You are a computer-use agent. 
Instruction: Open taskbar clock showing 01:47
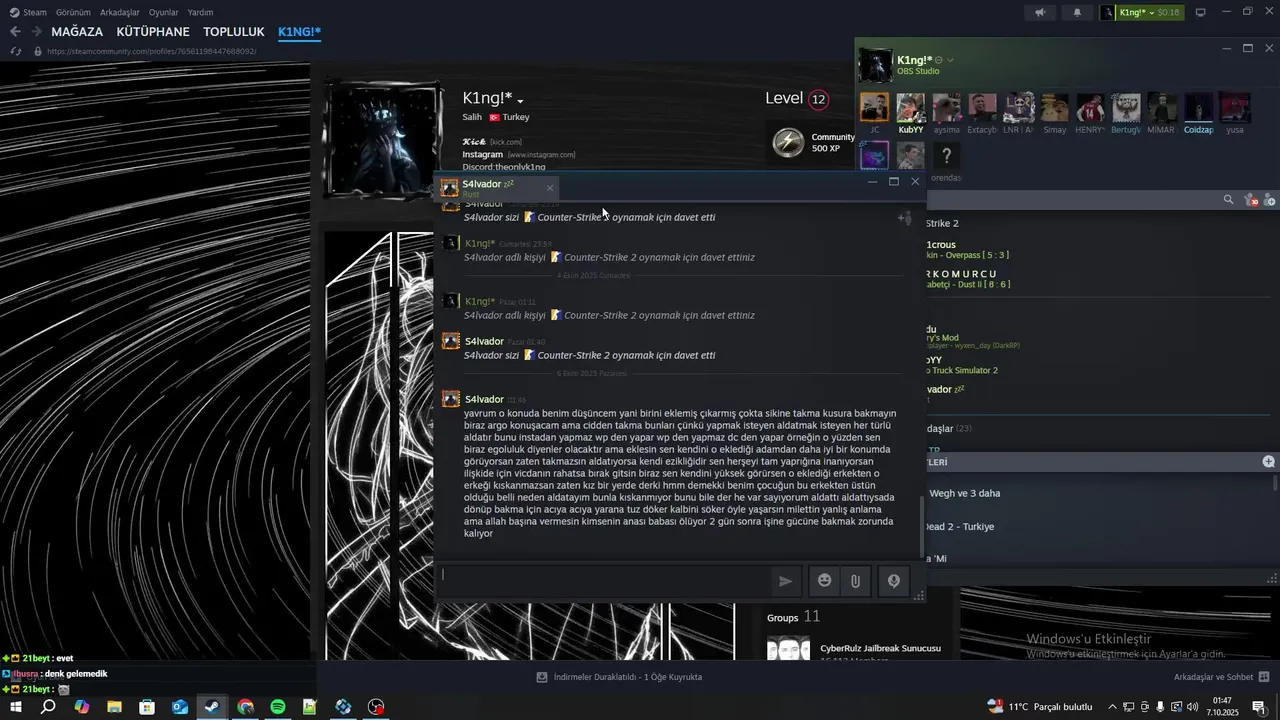pyautogui.click(x=1222, y=707)
